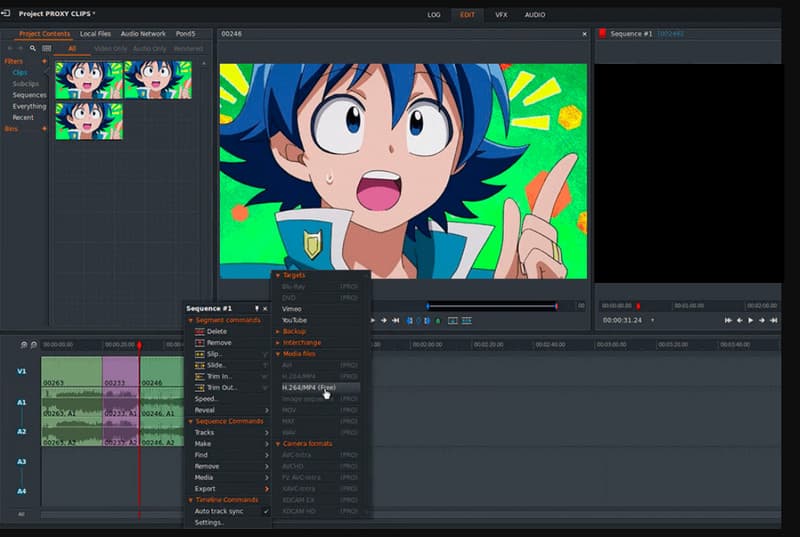The width and height of the screenshot is (800, 537).
Task: Select the Slip command
Action: pyautogui.click(x=213, y=354)
